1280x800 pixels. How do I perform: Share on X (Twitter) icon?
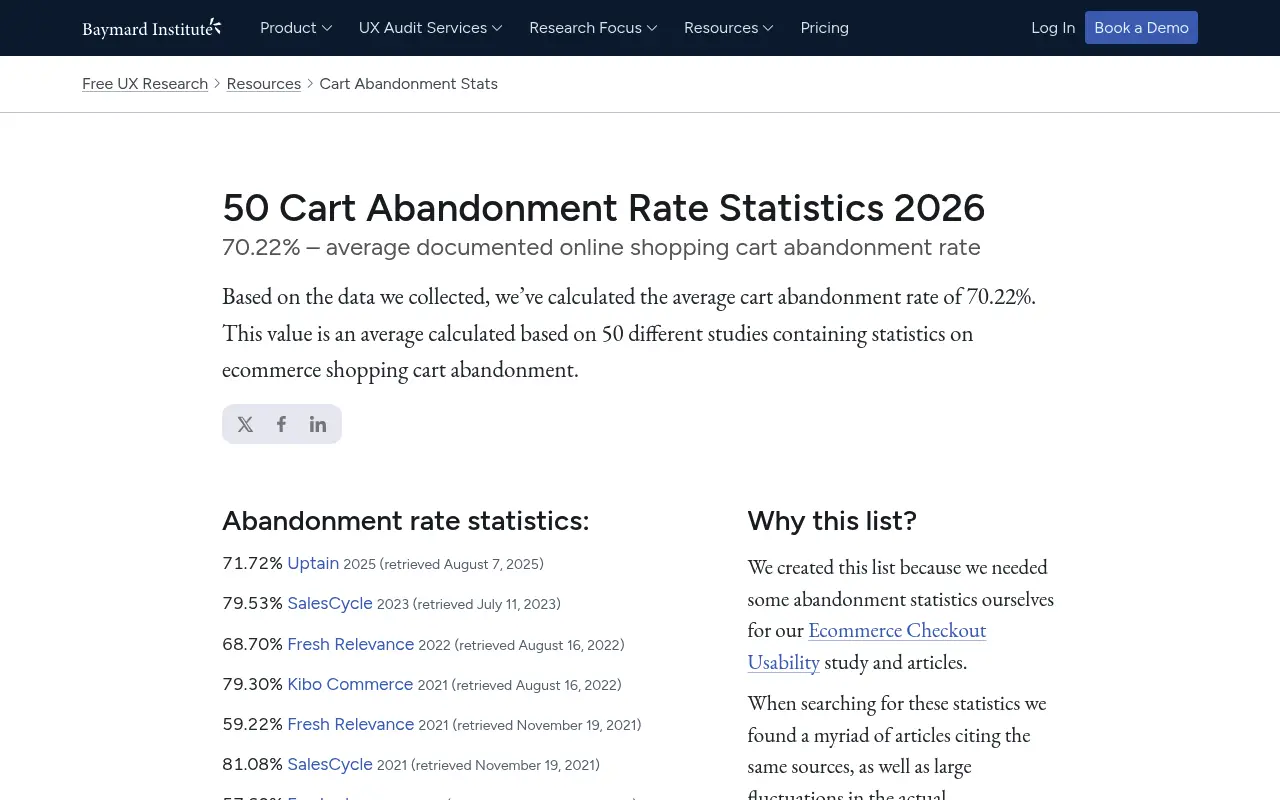click(x=245, y=424)
